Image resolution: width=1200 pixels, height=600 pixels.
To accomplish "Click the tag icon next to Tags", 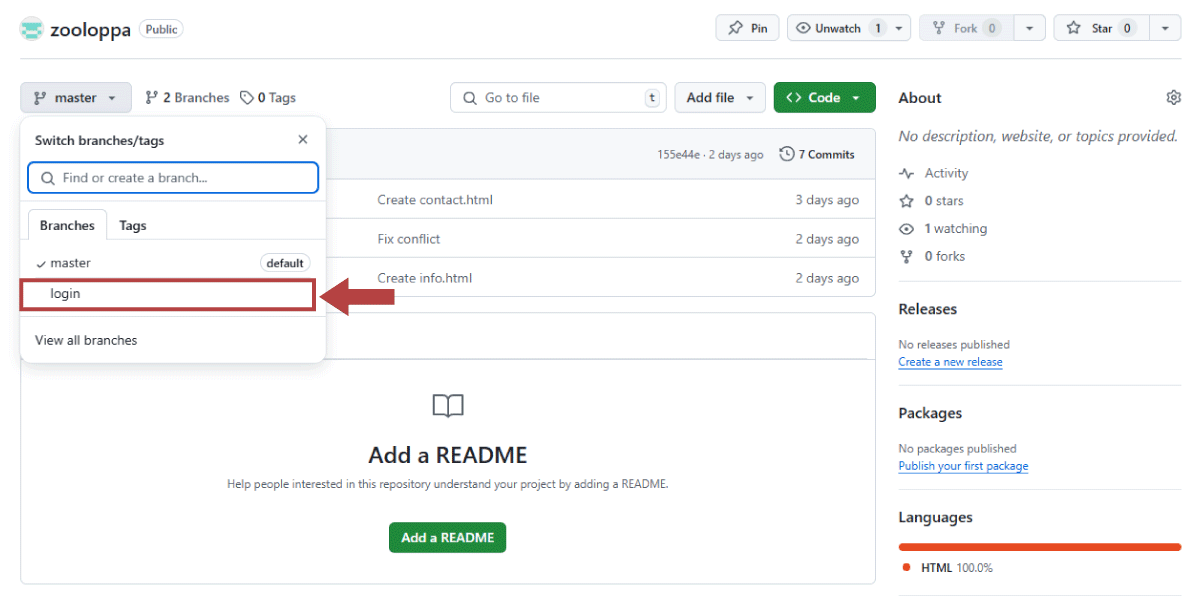I will (247, 98).
